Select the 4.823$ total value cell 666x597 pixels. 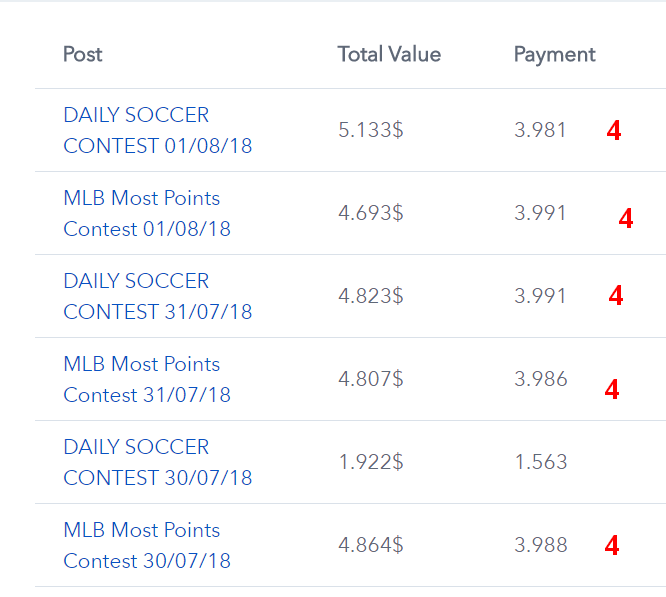click(x=371, y=296)
